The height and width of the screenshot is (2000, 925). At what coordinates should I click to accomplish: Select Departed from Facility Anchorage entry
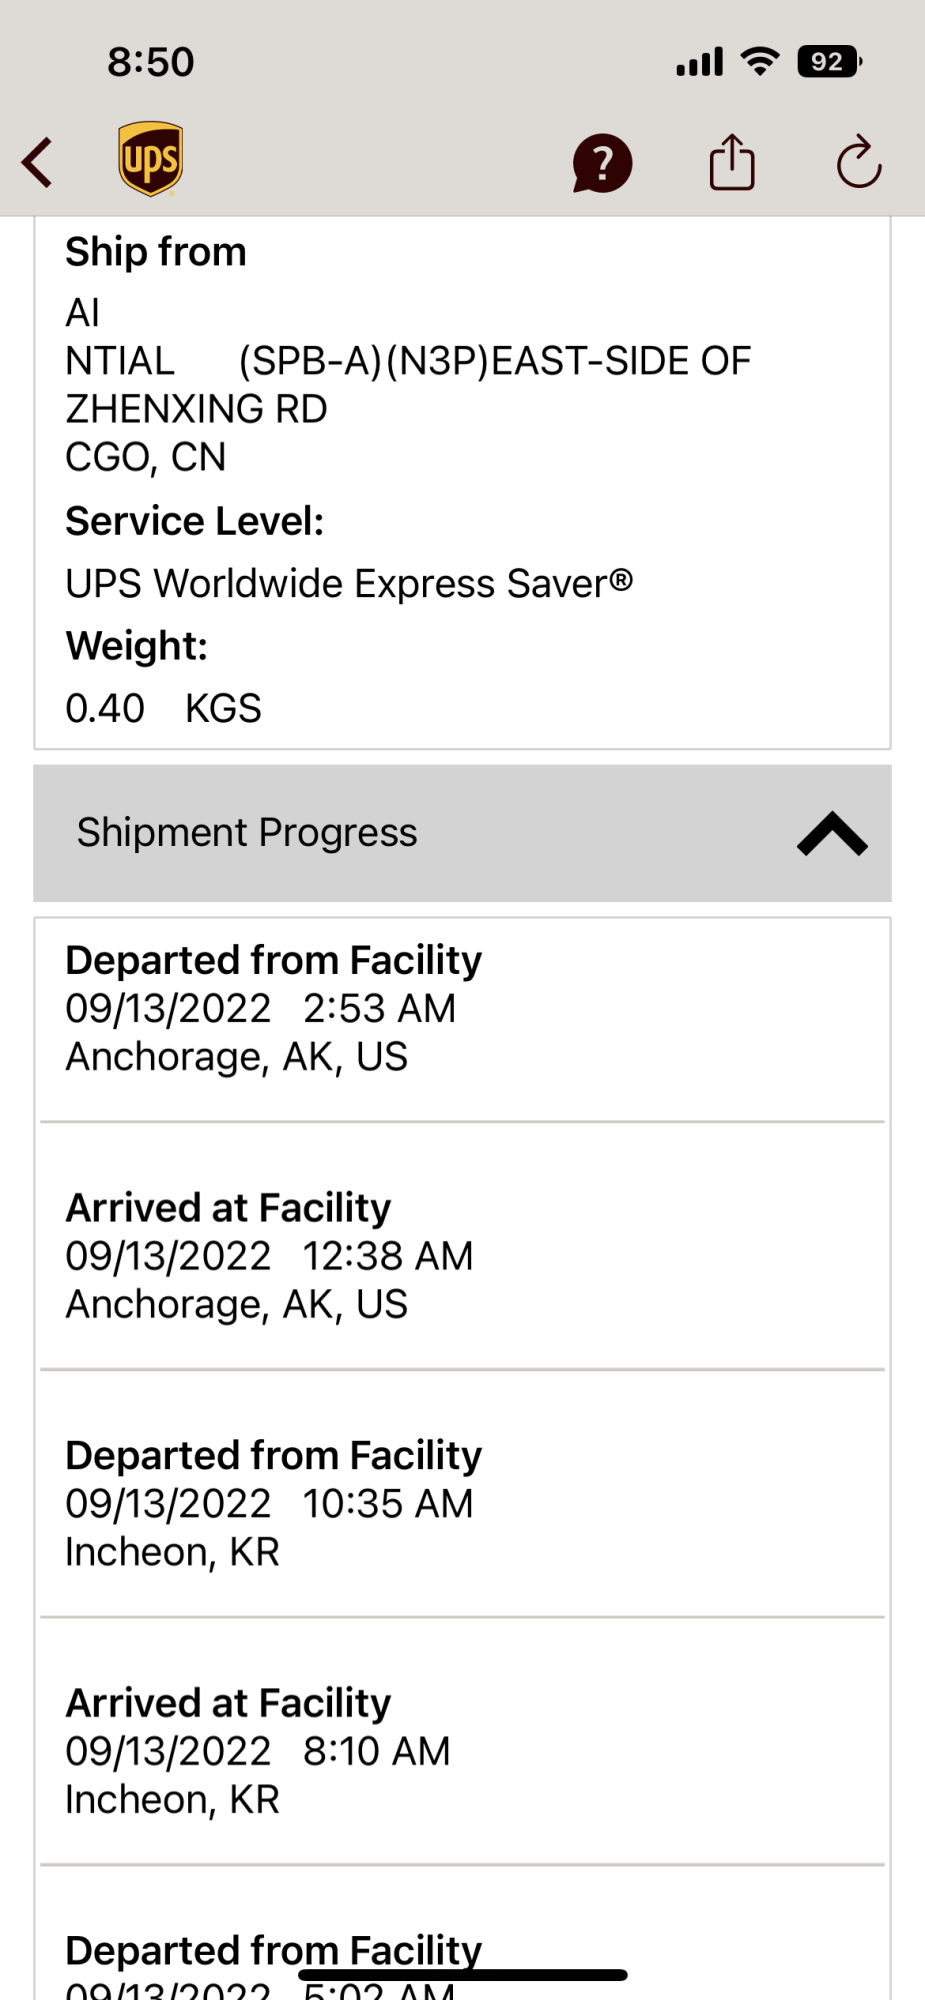273,1008
